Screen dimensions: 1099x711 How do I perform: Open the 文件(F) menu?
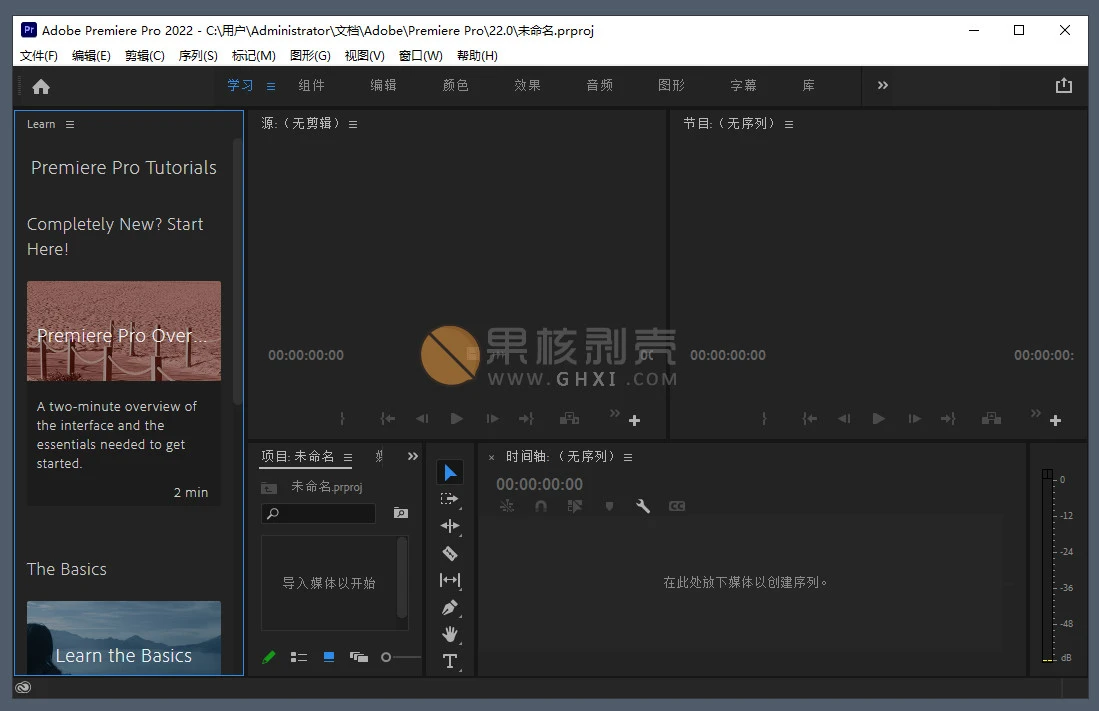point(39,55)
